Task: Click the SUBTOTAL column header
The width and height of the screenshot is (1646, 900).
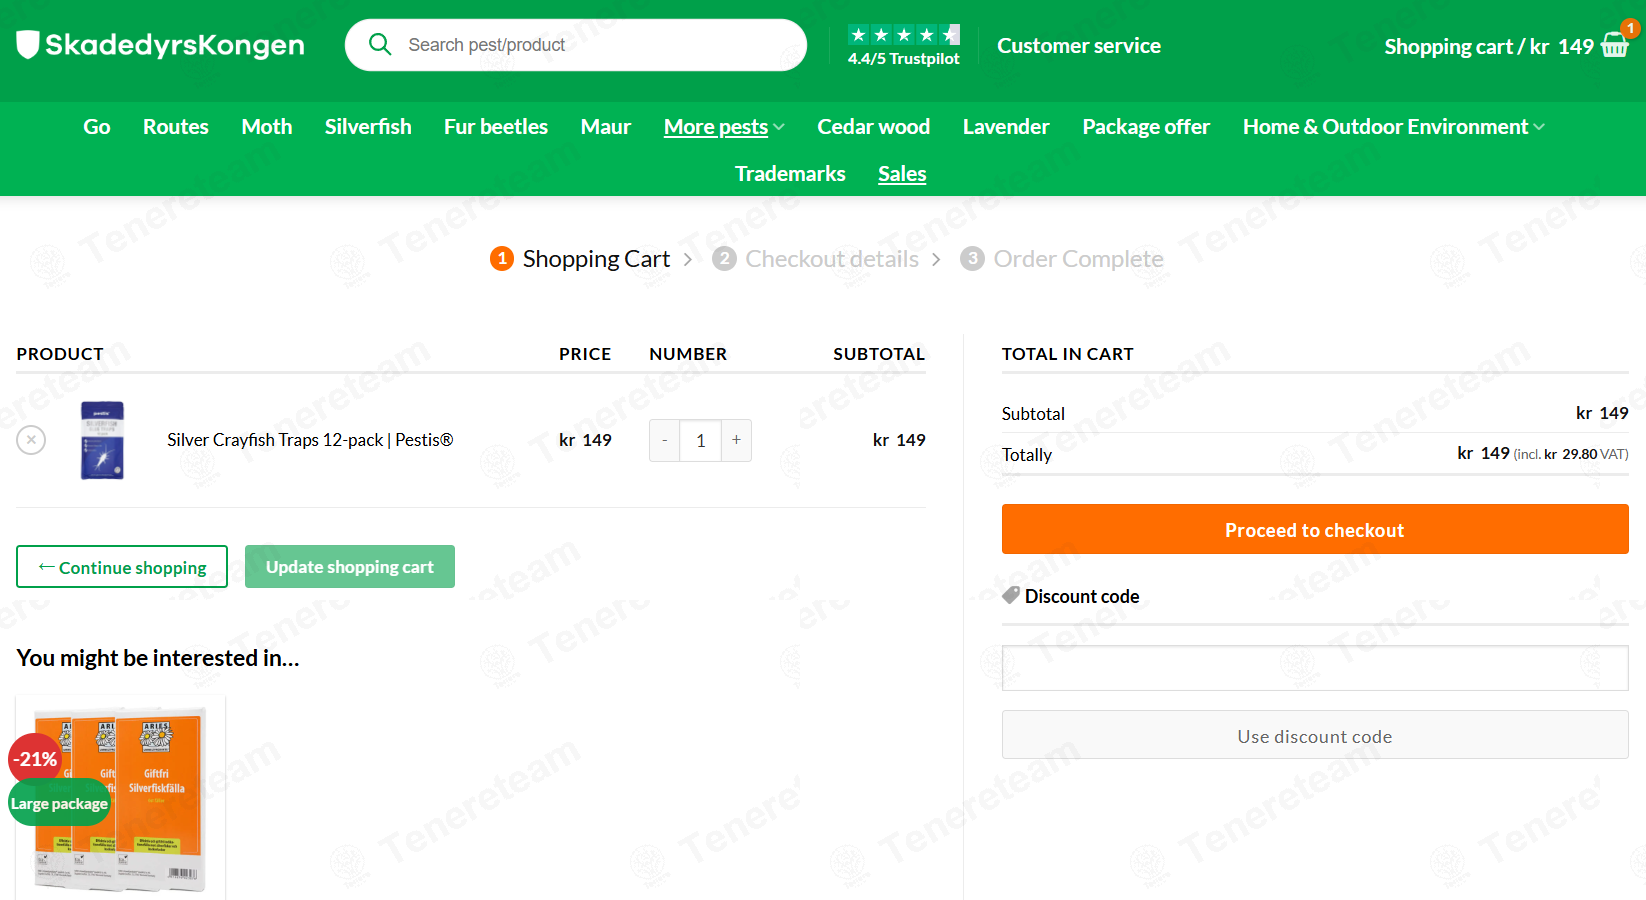Action: [879, 354]
